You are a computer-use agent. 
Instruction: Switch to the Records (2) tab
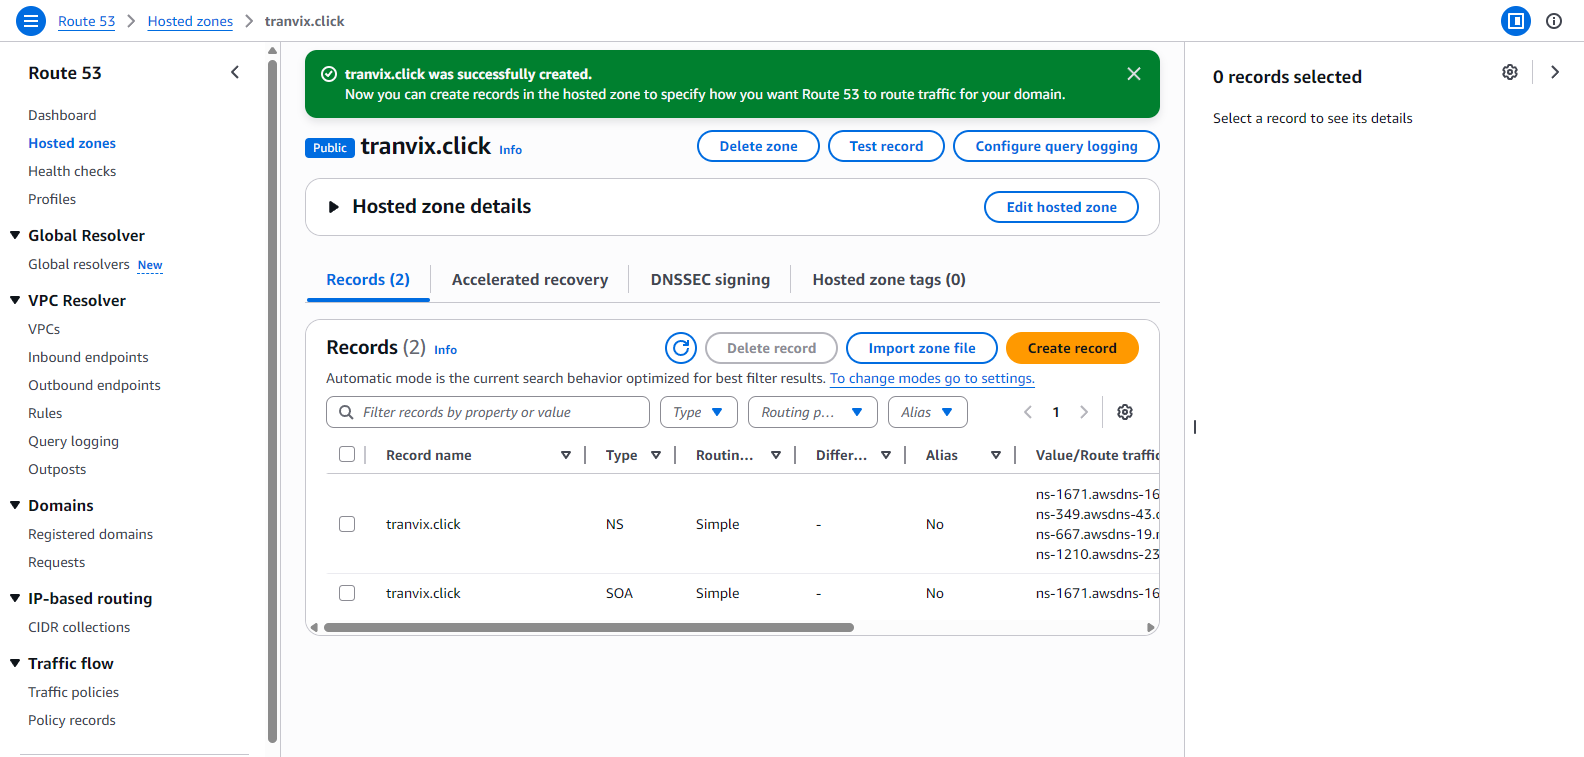[x=368, y=280]
